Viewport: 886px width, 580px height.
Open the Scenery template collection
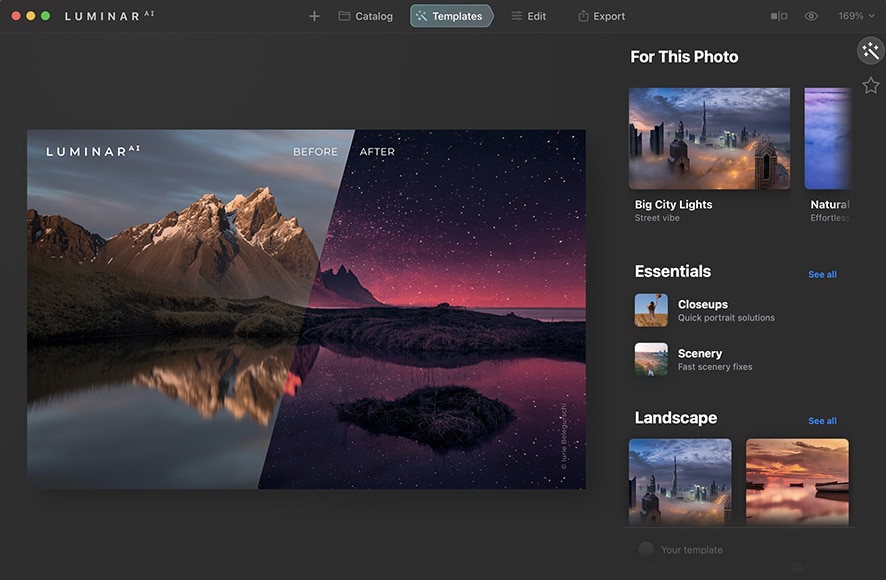pos(693,360)
